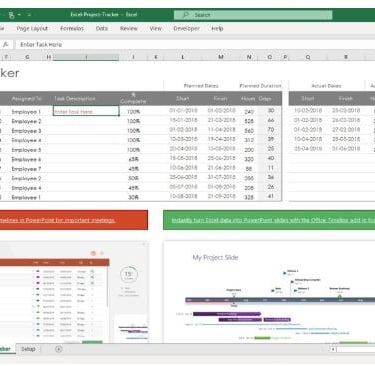375x366 pixels.
Task: Click the '% Complete' table header
Action: (x=133, y=99)
